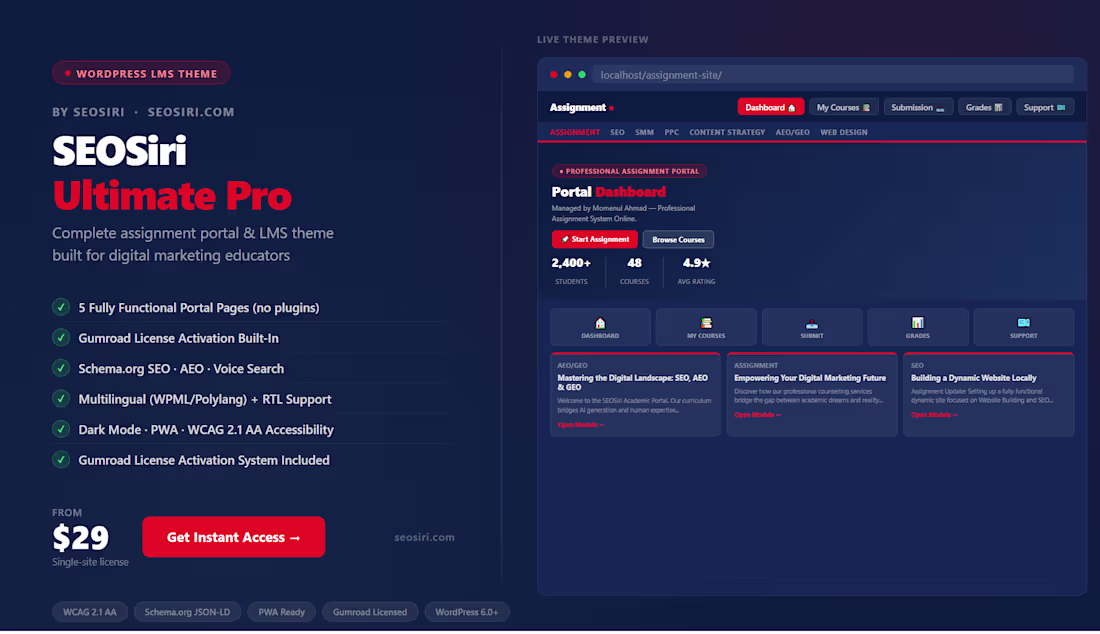Click check icon beside Multilingual RTL Support
The height and width of the screenshot is (634, 1100).
point(61,398)
